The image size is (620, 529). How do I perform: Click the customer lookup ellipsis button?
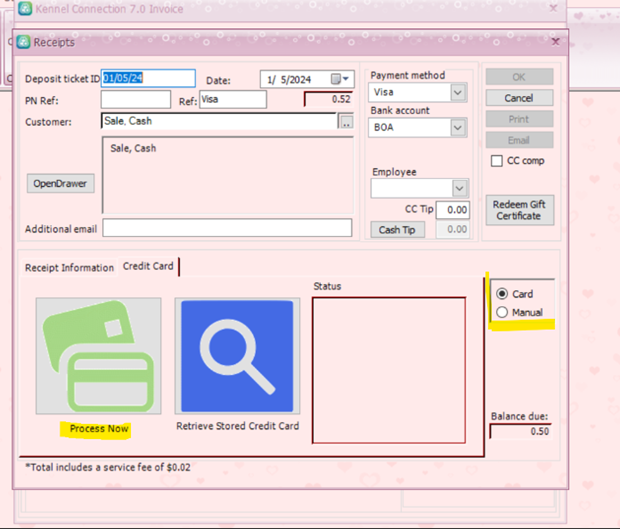click(346, 121)
